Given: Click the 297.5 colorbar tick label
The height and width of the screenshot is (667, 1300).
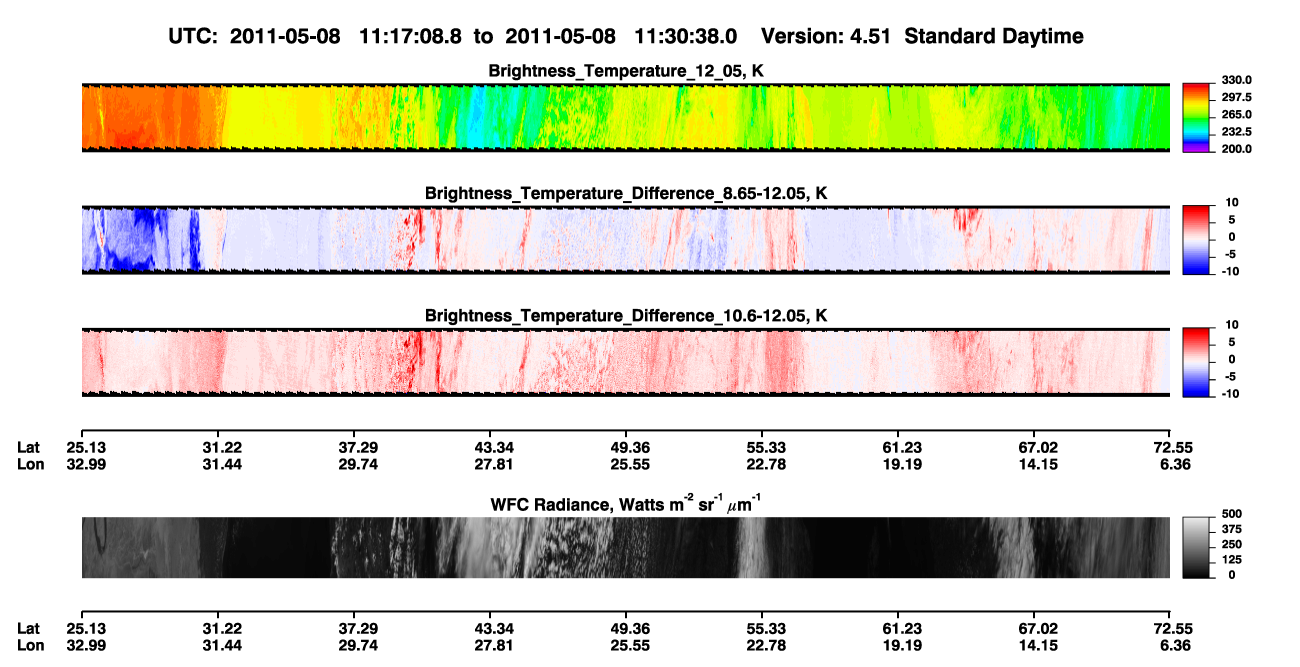Looking at the screenshot, I should coord(1235,98).
